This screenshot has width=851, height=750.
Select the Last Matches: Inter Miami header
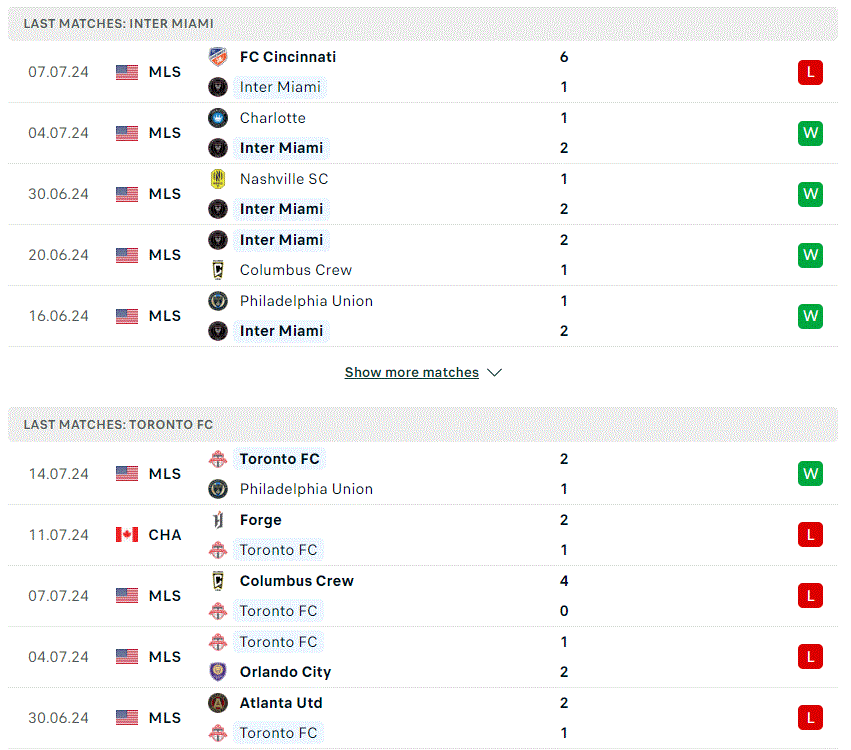pos(423,24)
